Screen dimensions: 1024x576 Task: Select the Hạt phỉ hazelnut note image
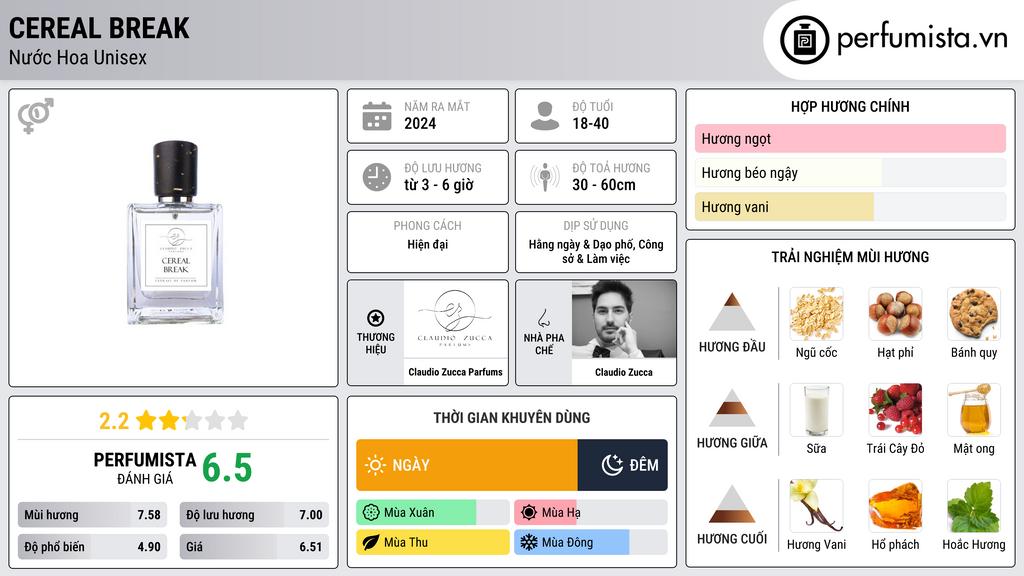click(895, 314)
